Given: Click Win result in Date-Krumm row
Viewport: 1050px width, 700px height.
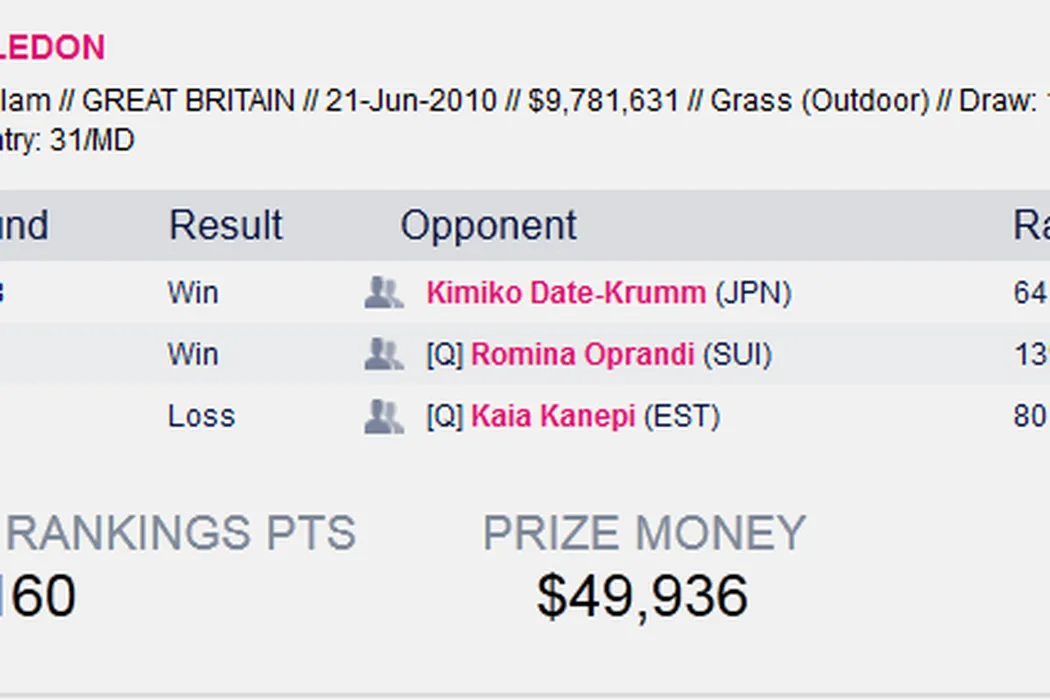Looking at the screenshot, I should [x=193, y=293].
